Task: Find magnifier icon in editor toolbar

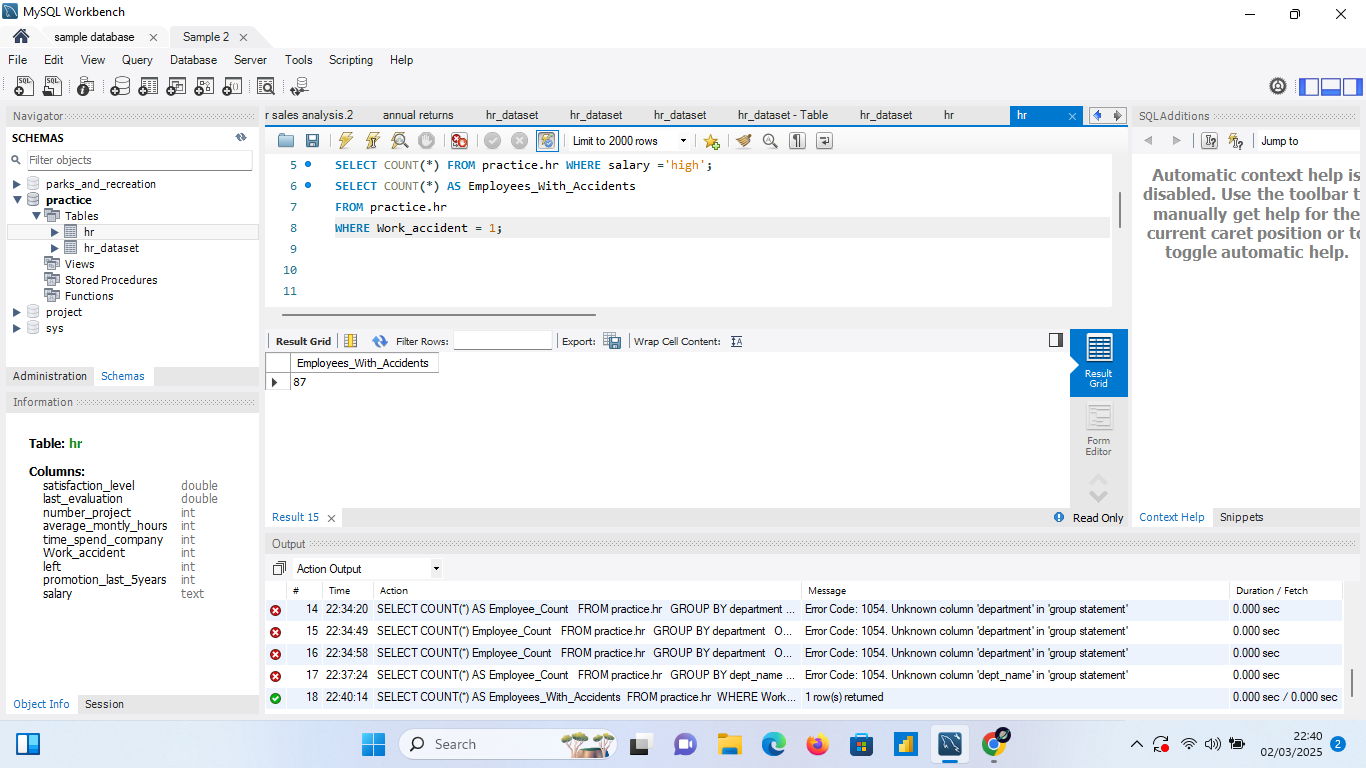Action: [770, 141]
